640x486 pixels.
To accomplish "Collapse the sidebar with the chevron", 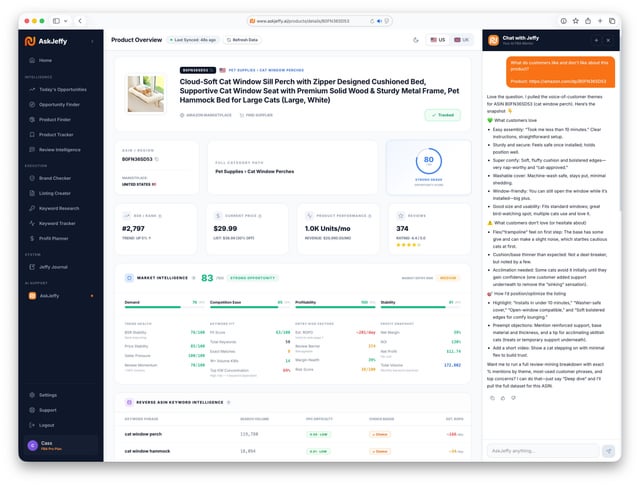I will point(92,41).
